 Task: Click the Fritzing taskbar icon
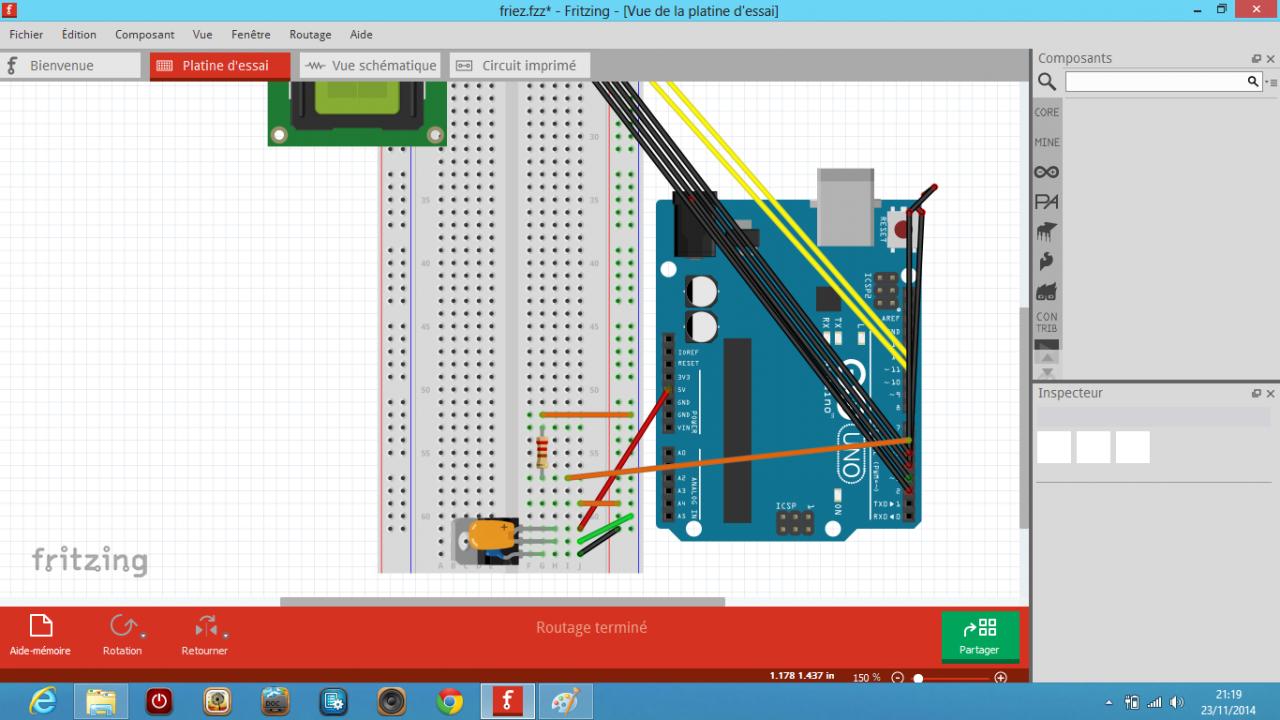tap(507, 702)
